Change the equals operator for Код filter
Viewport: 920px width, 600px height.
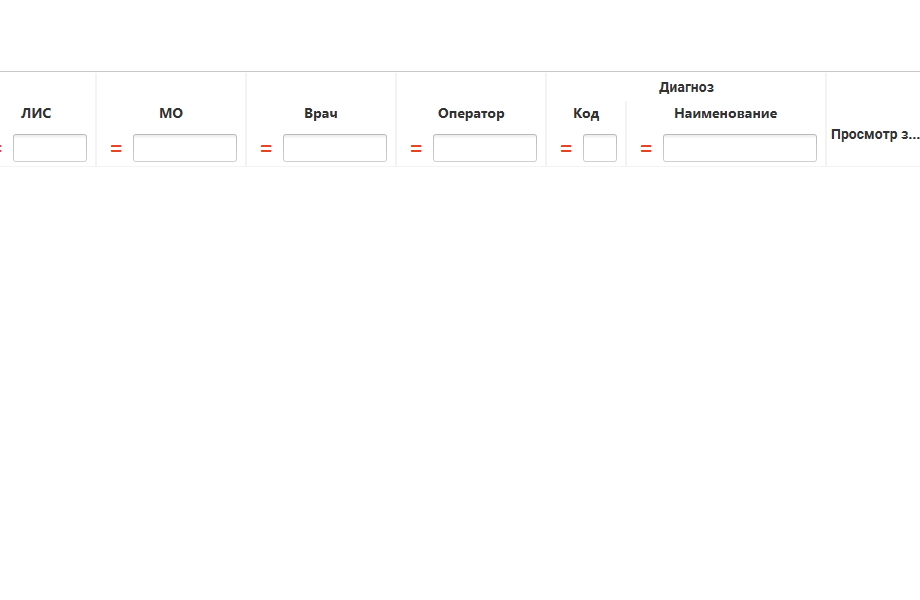[566, 148]
